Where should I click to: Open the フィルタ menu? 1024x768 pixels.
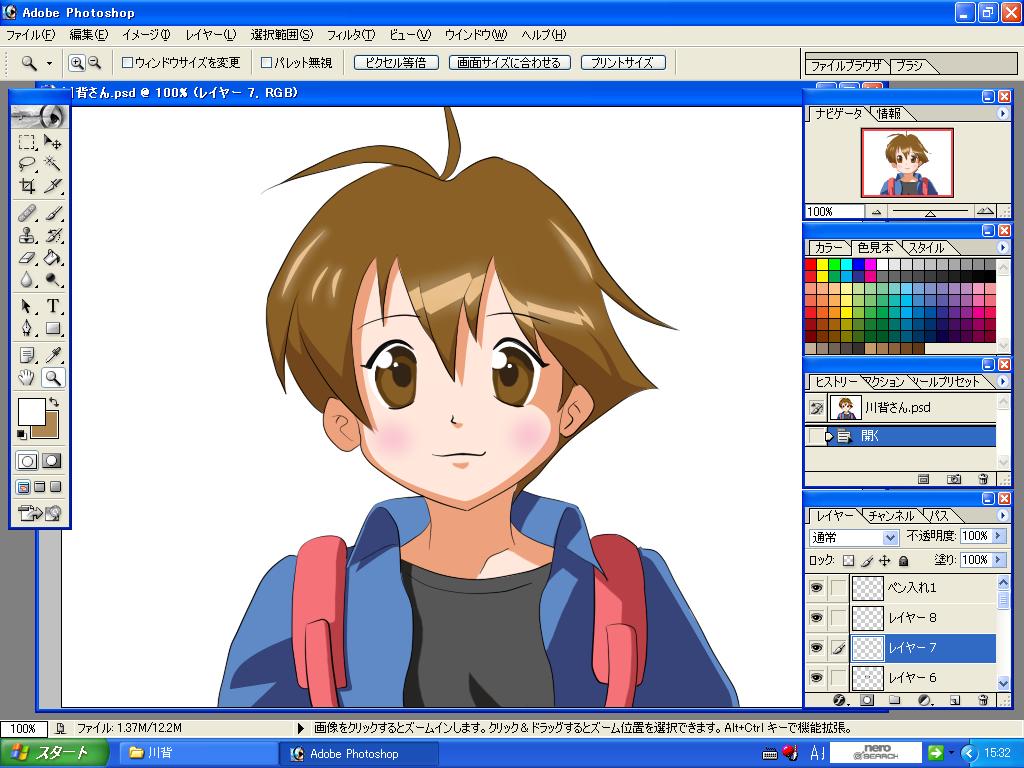351,35
